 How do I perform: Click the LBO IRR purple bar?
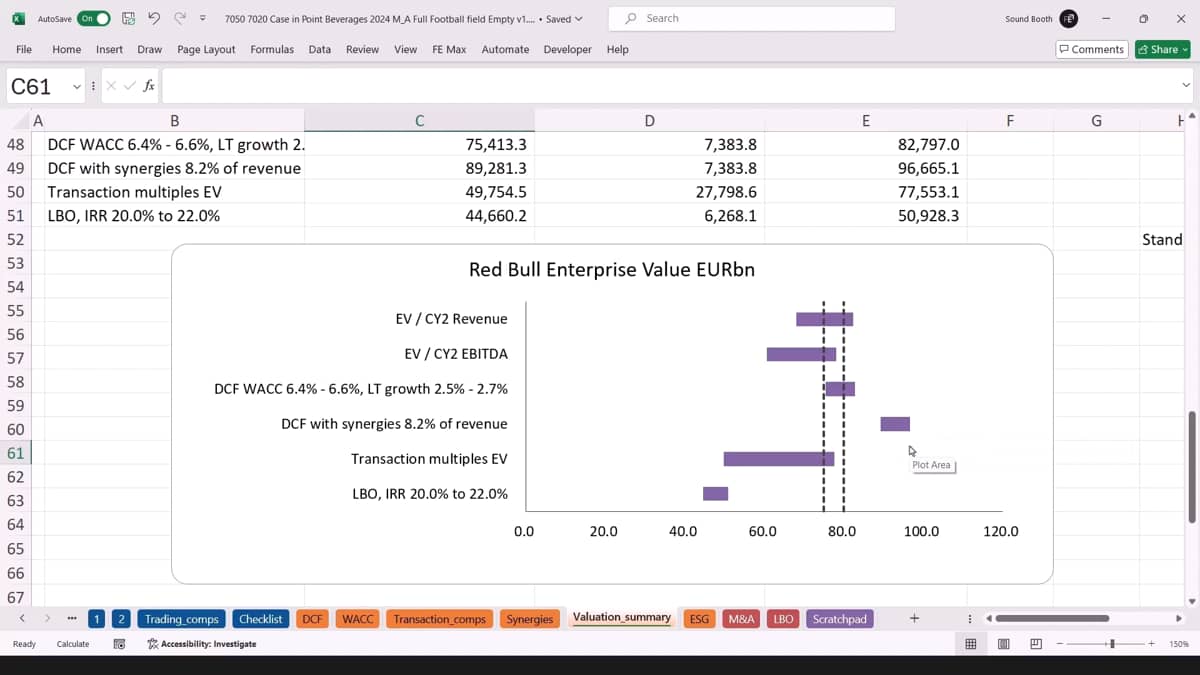click(715, 494)
